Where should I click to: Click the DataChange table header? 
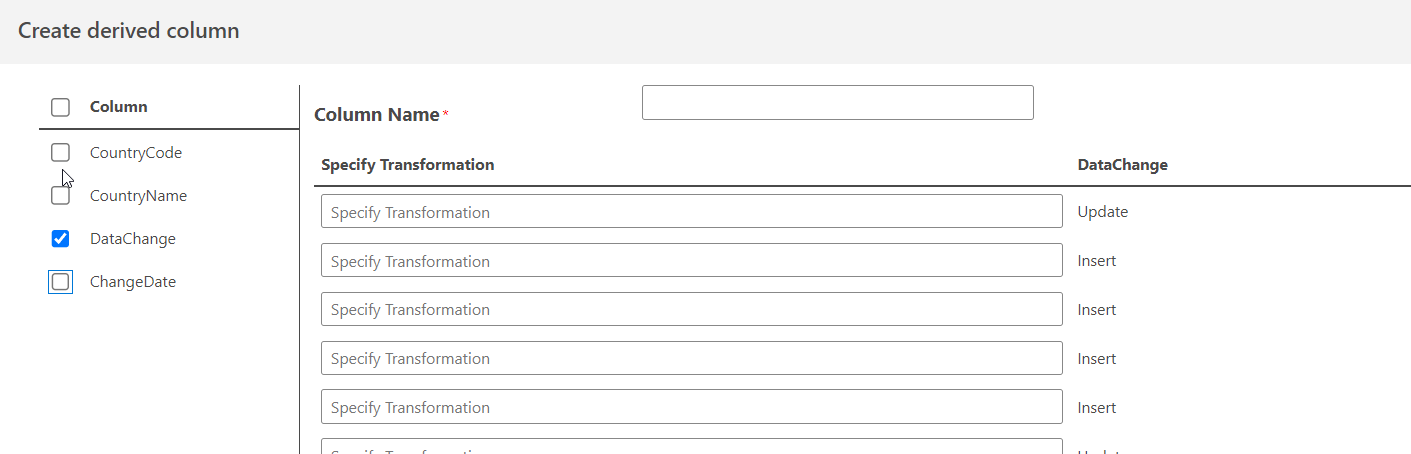point(1122,165)
